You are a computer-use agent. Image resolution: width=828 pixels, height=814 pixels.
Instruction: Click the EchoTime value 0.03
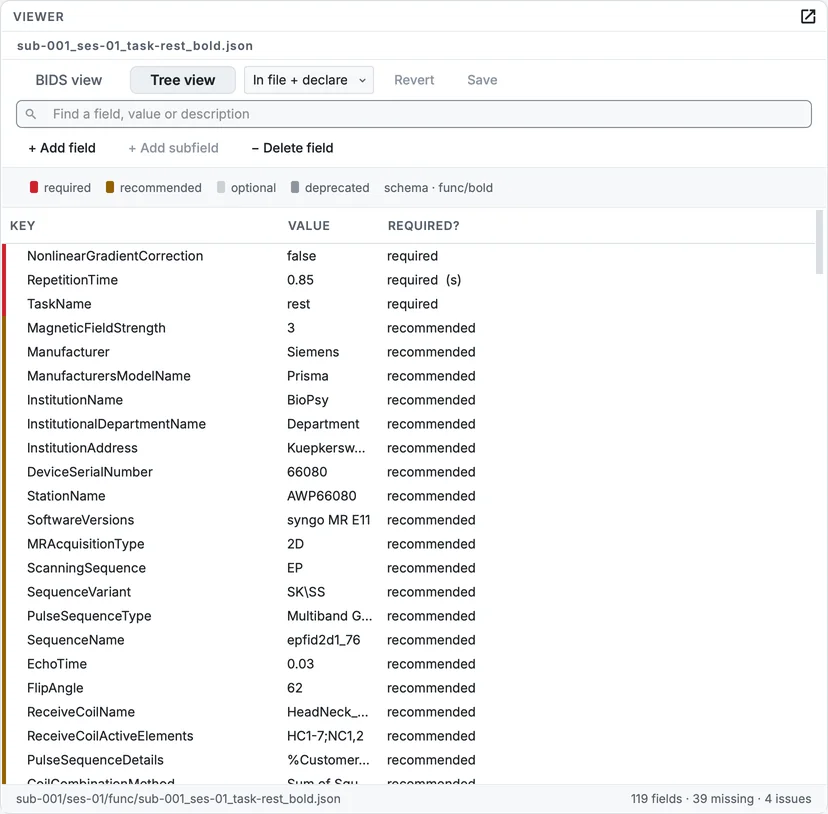pos(300,664)
